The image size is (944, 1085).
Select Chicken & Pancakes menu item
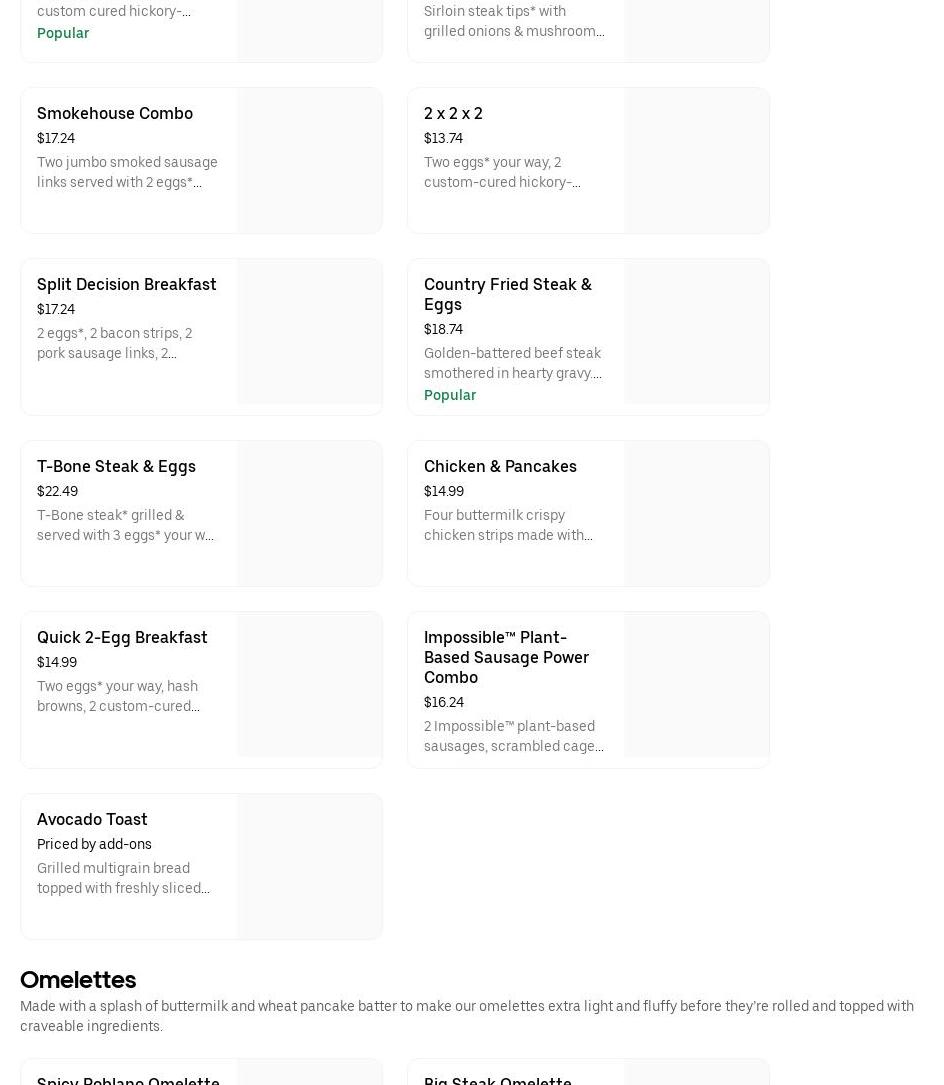pos(500,466)
